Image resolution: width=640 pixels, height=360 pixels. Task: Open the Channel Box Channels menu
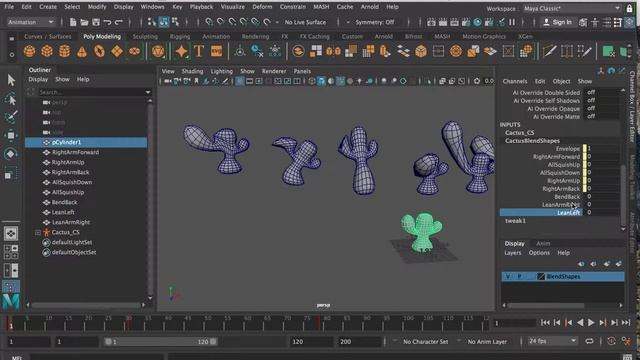click(x=515, y=81)
